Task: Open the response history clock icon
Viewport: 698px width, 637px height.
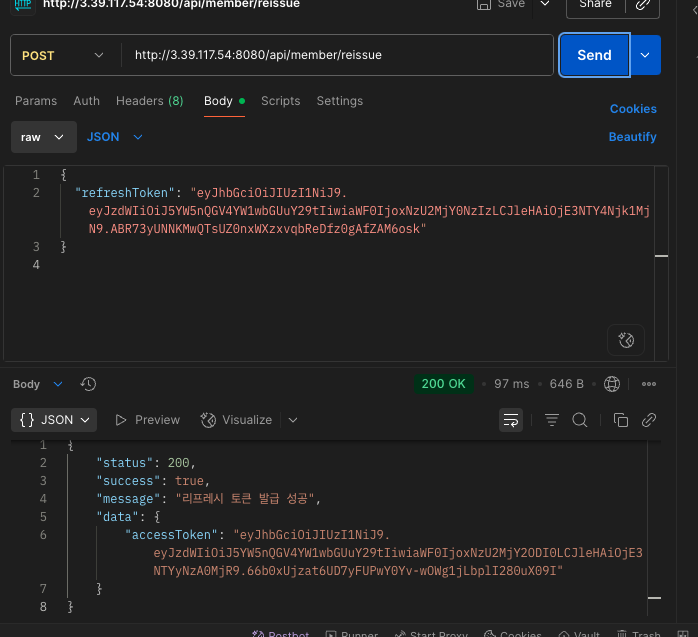Action: coord(88,384)
